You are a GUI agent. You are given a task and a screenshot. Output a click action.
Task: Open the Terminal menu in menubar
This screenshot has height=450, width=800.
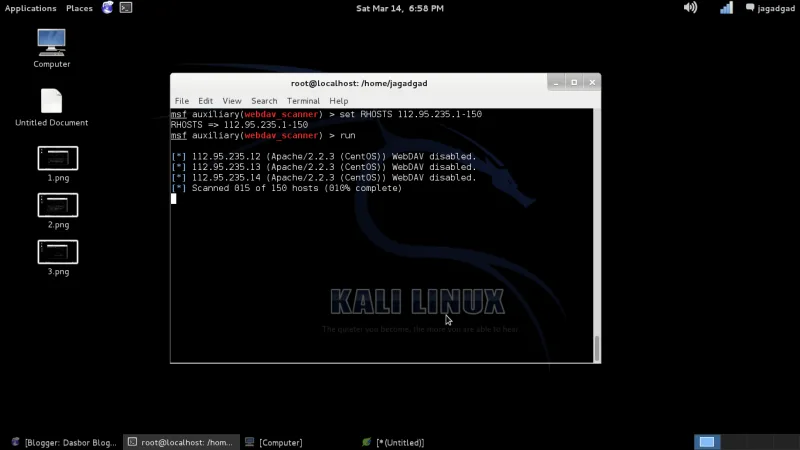click(303, 101)
